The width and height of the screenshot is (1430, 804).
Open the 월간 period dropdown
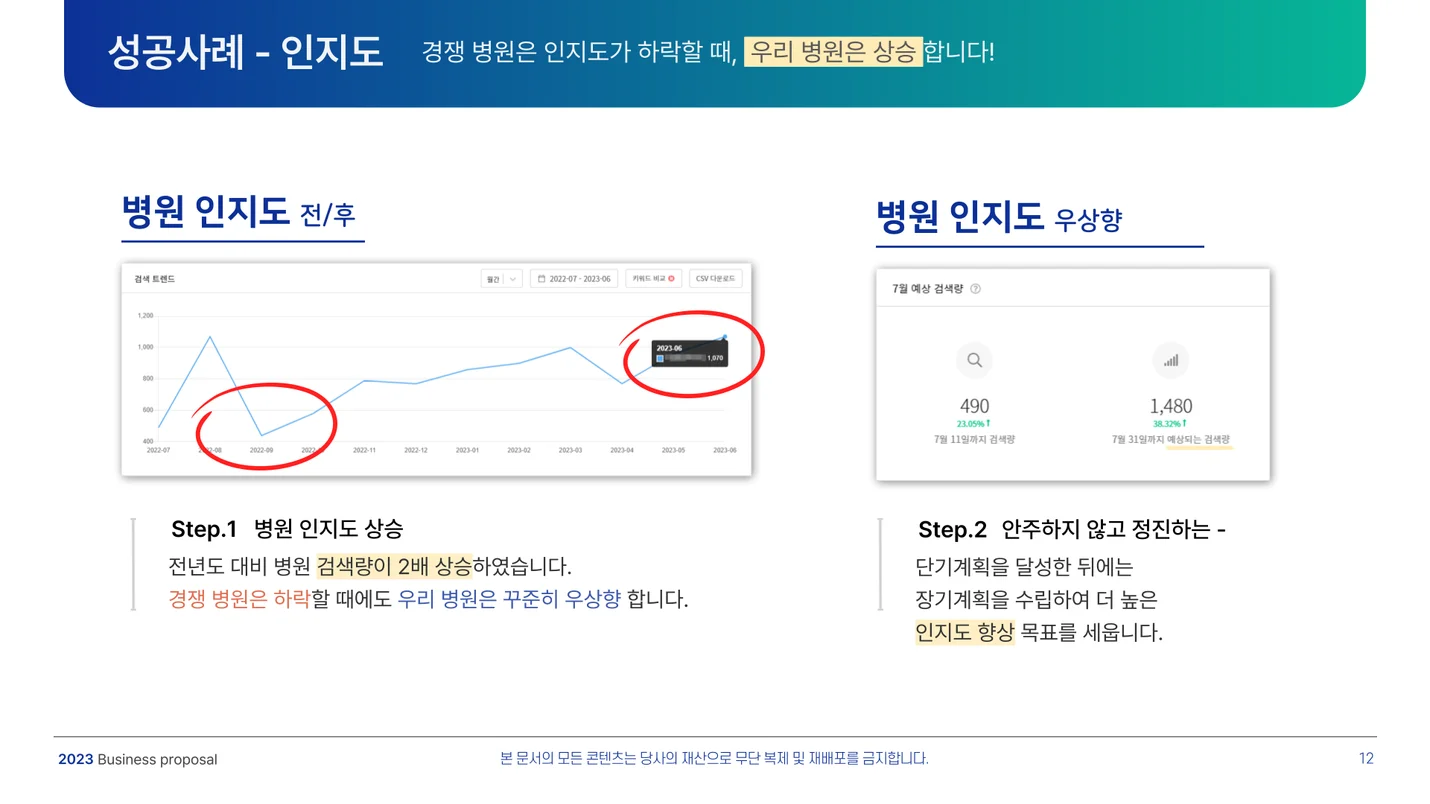(x=502, y=279)
